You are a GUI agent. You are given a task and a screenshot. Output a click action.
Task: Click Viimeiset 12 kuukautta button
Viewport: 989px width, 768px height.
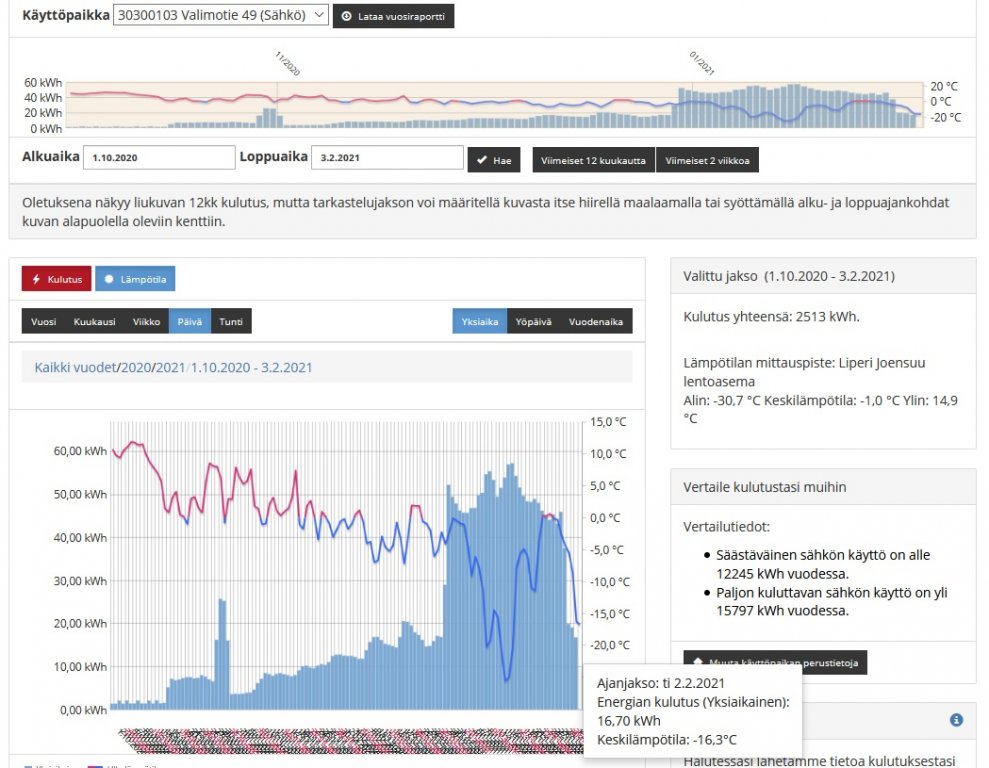(x=594, y=160)
